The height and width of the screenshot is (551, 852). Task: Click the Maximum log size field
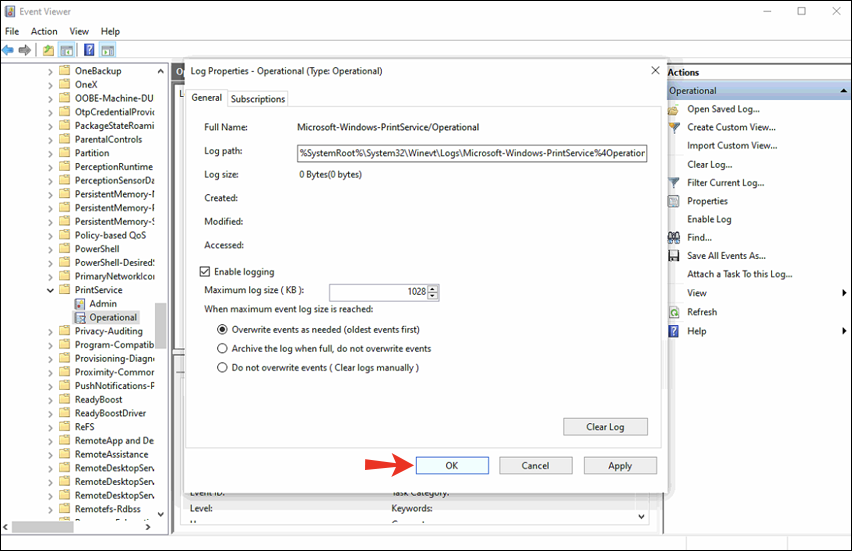click(x=379, y=292)
